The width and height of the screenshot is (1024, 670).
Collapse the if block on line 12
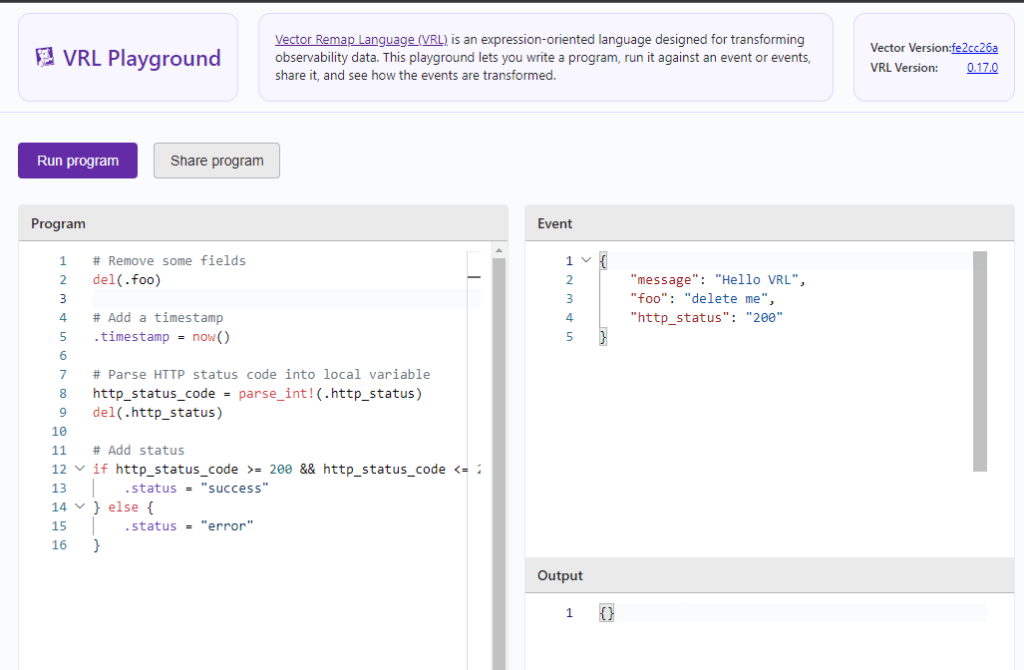click(80, 469)
